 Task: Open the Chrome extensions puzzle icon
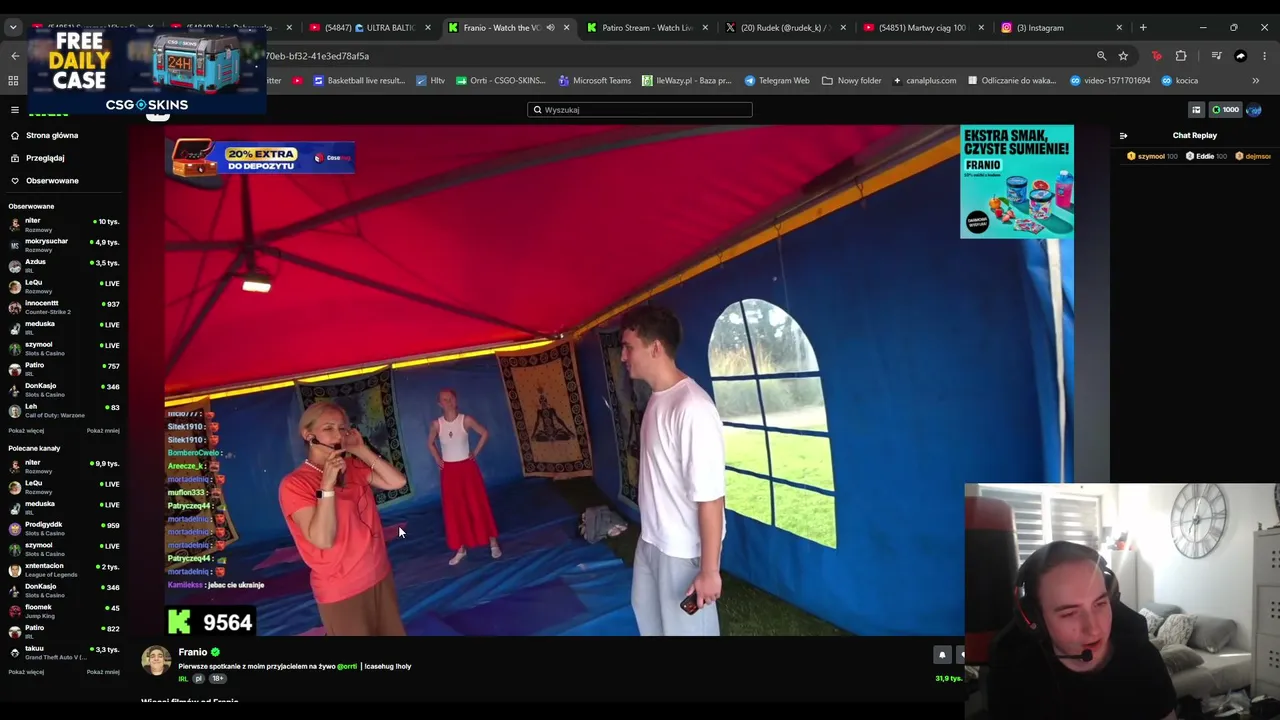pyautogui.click(x=1181, y=56)
